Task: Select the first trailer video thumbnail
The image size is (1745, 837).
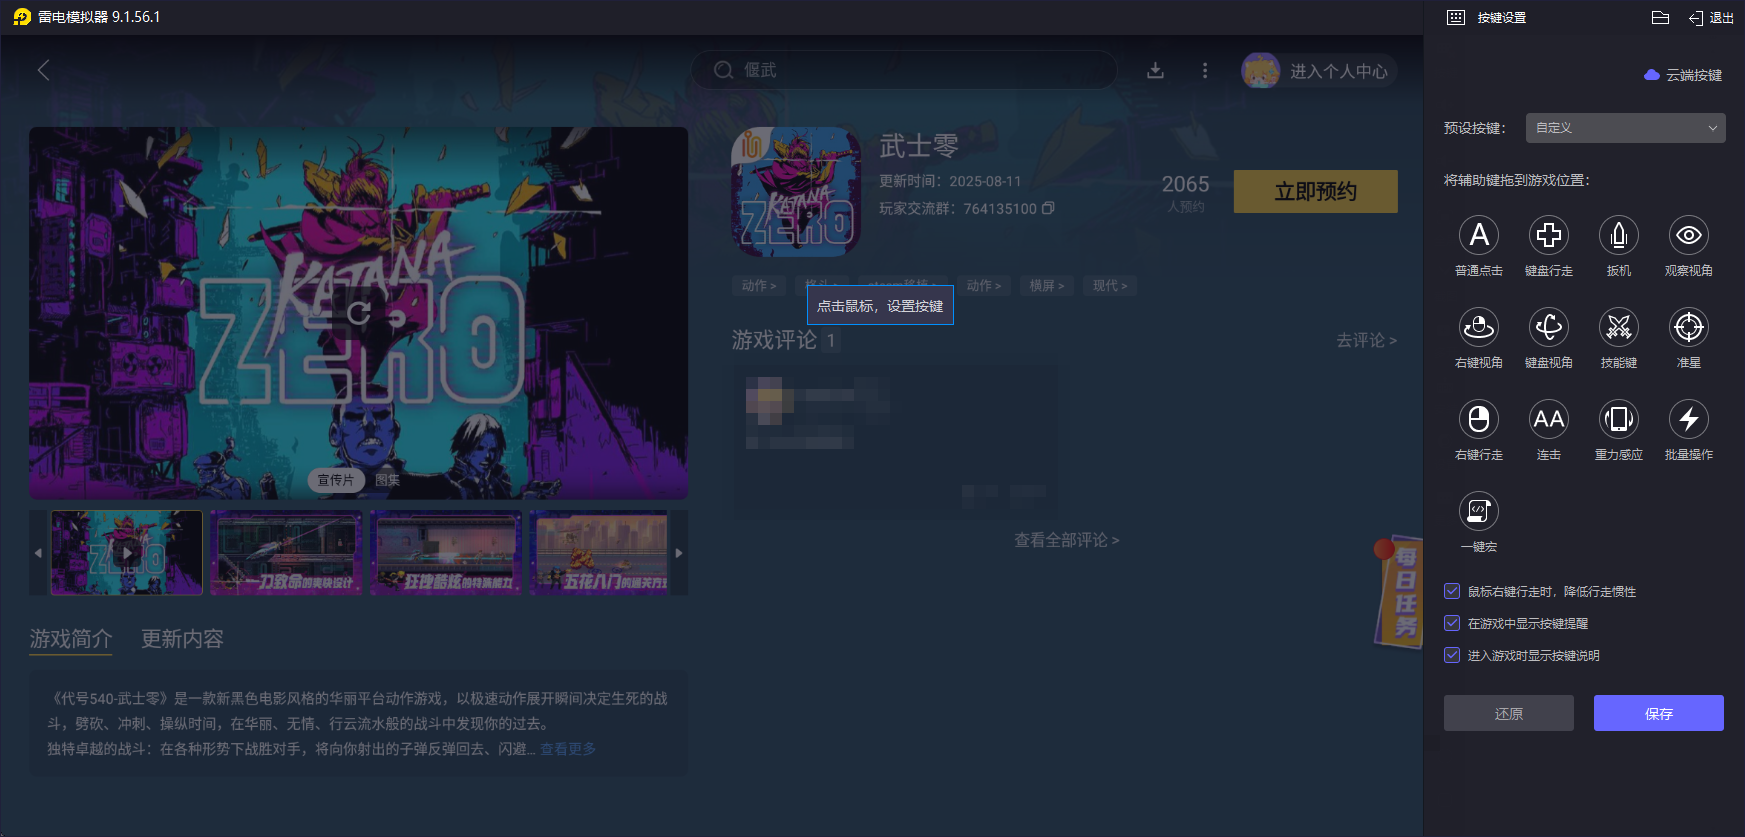Action: click(127, 553)
